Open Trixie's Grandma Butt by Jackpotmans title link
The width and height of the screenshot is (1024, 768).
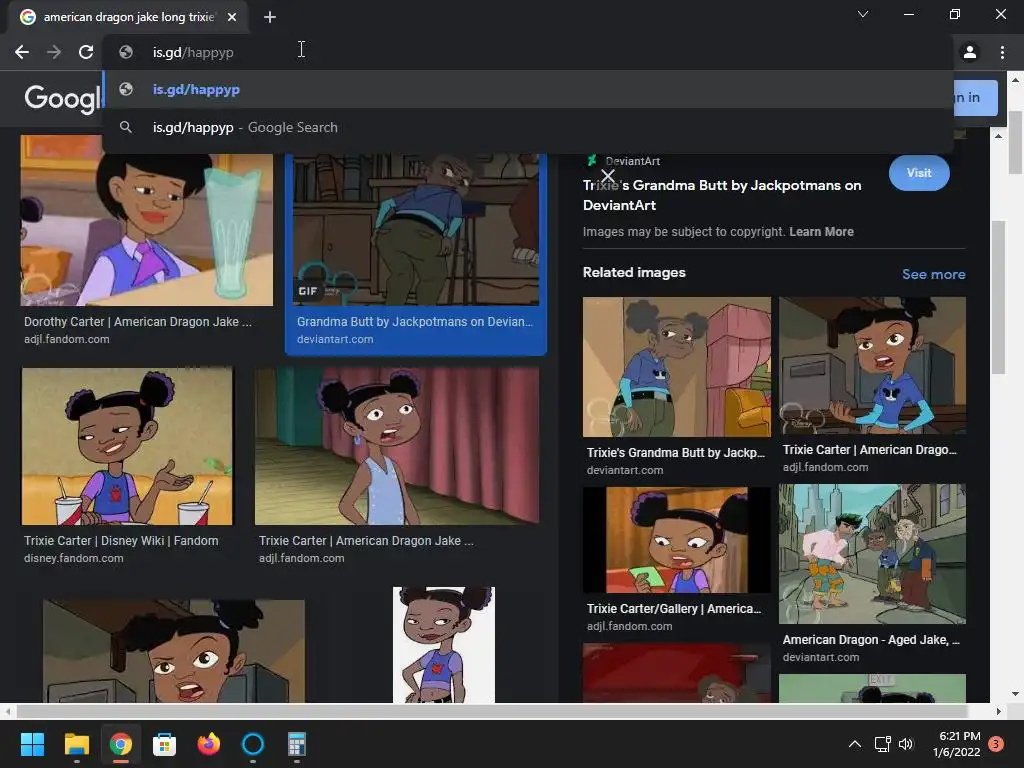[x=722, y=195]
